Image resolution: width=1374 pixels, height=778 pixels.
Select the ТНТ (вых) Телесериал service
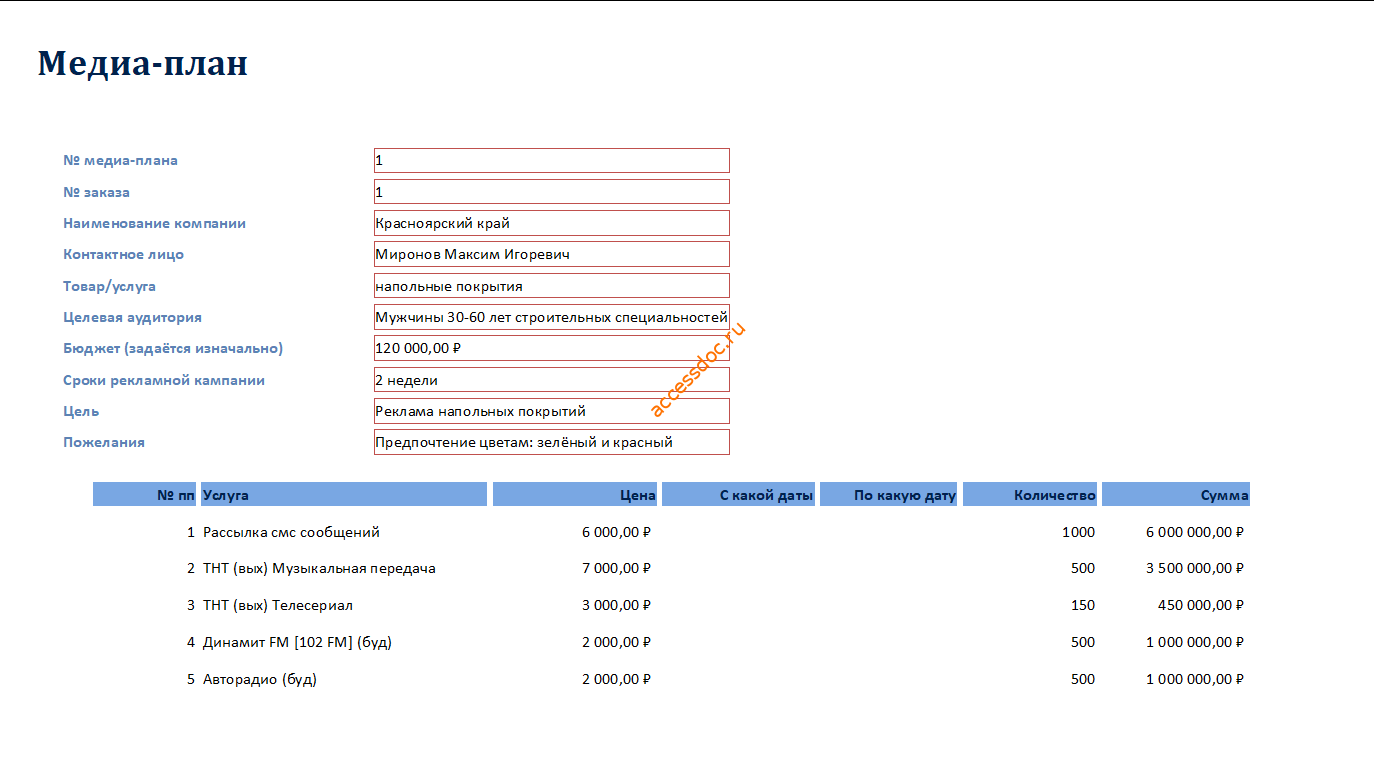pos(278,605)
